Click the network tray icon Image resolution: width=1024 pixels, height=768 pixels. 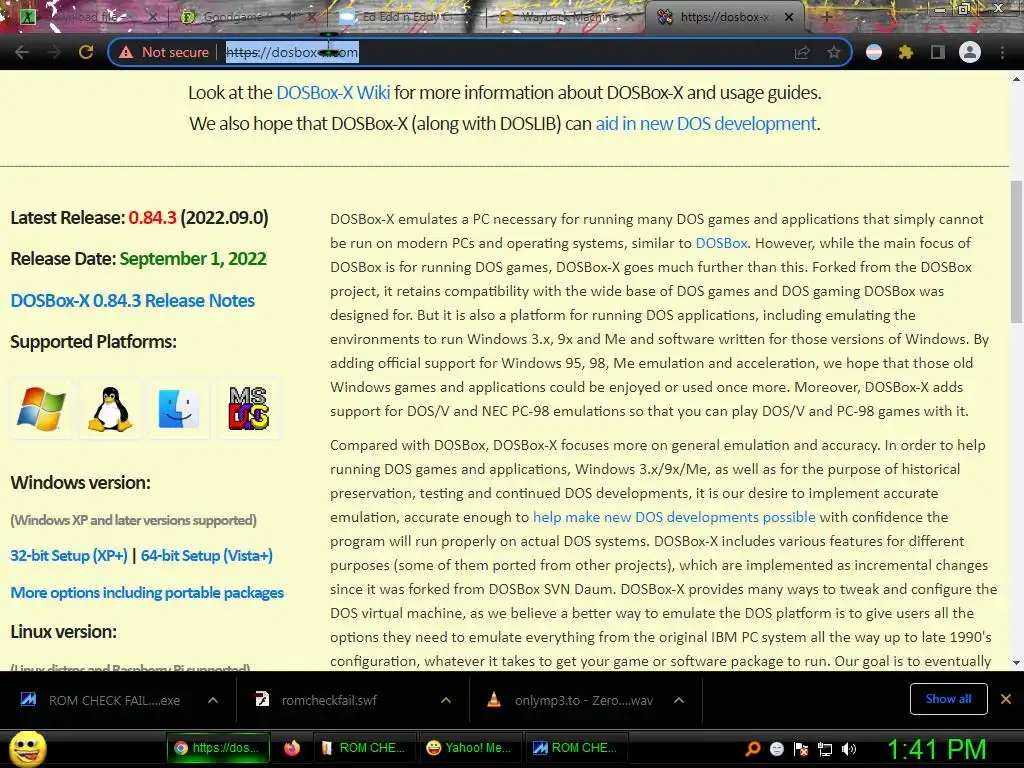point(825,749)
